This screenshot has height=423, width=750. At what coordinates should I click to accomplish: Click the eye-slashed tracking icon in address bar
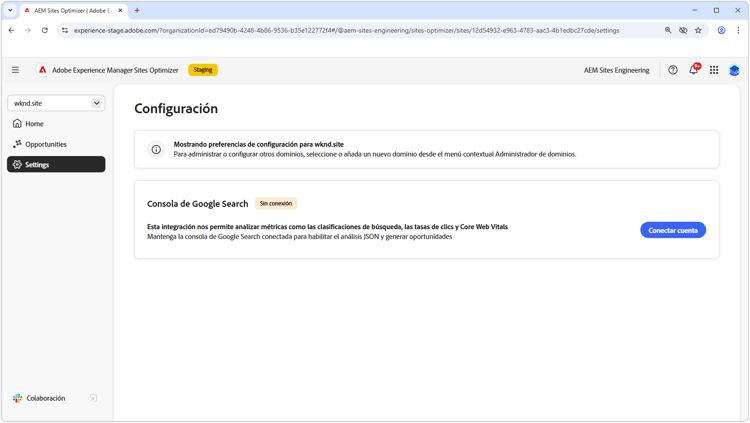click(683, 30)
